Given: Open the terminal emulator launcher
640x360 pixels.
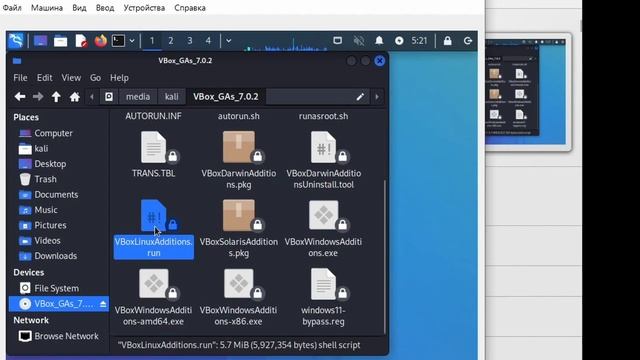Looking at the screenshot, I should (118, 41).
